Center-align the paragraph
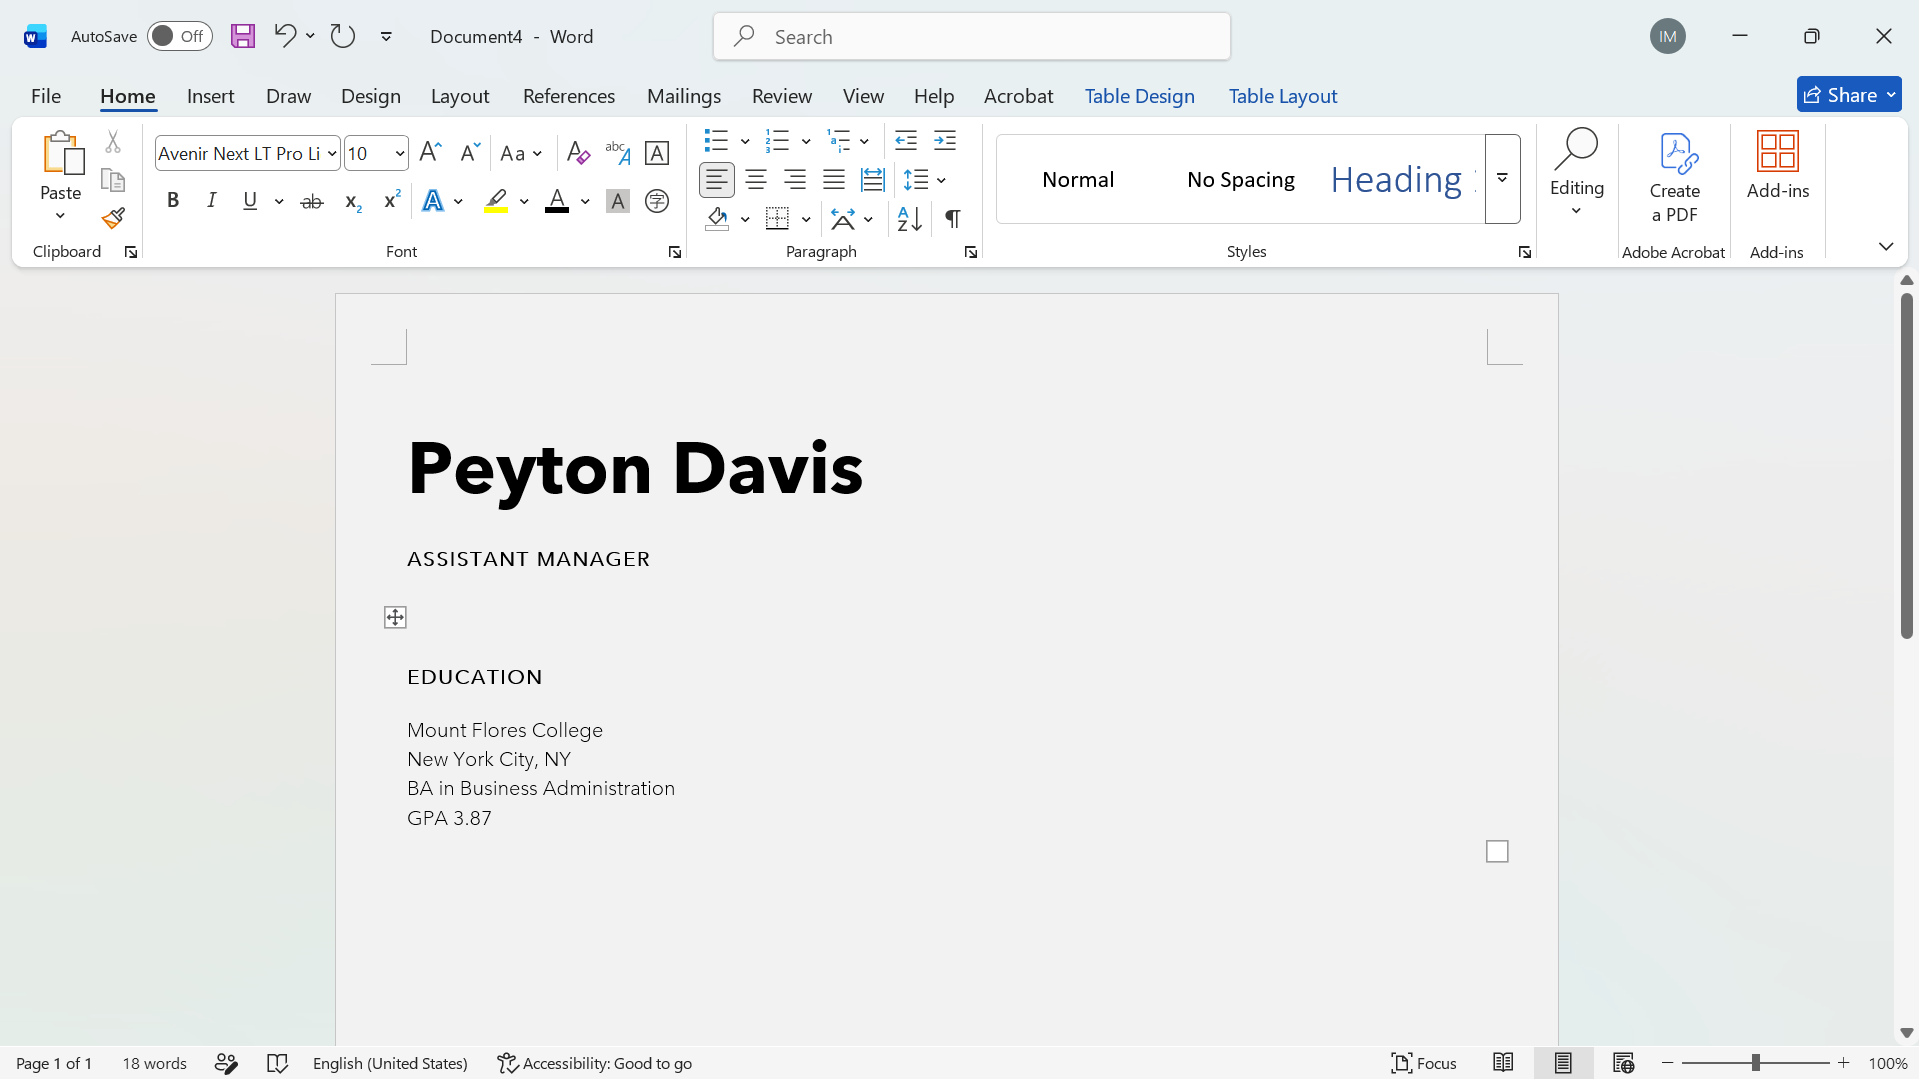 pos(756,180)
